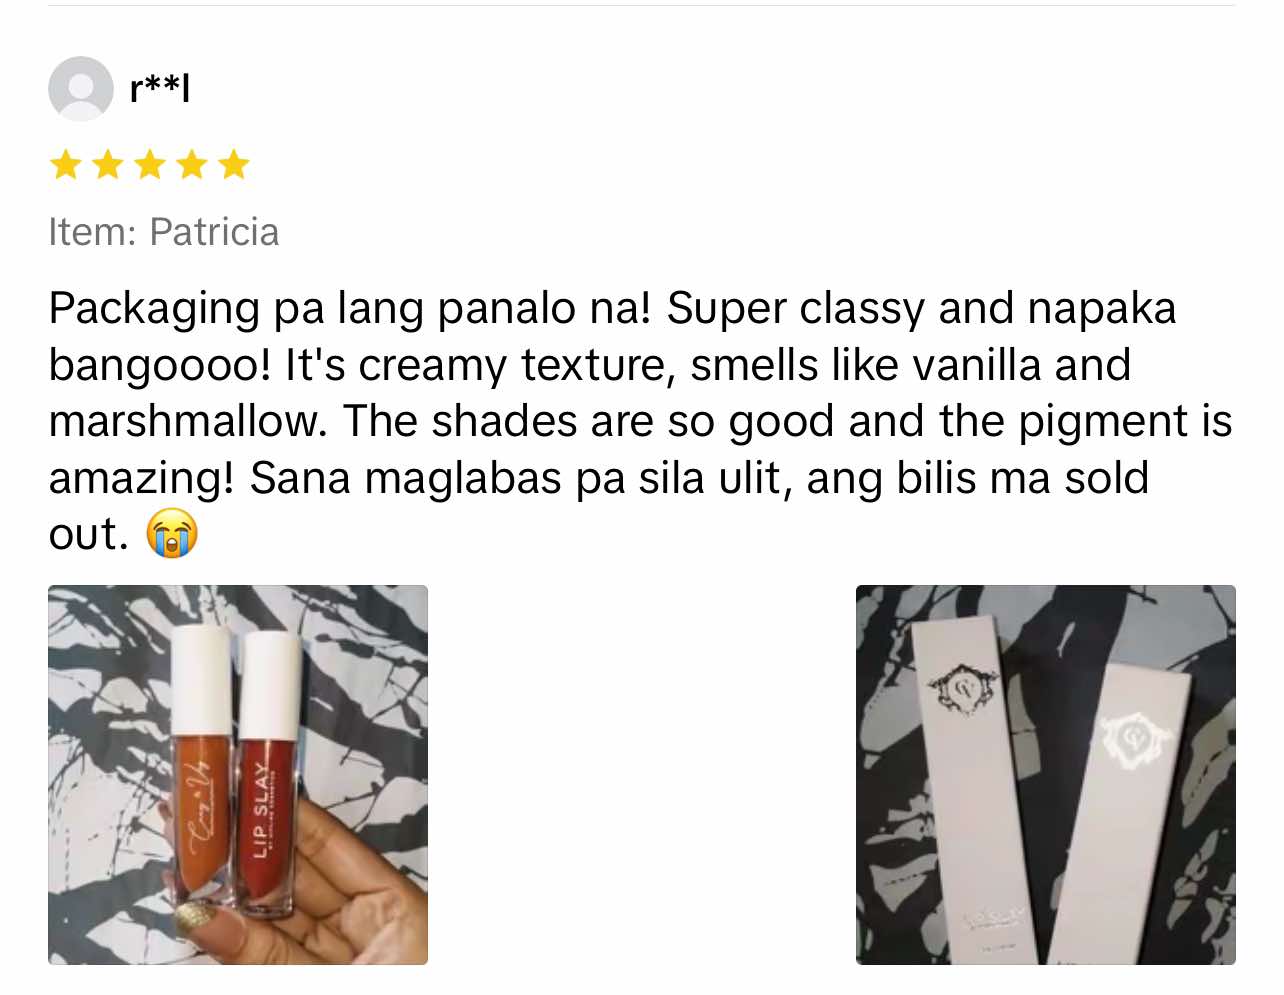Open the gray default profile avatar

(x=81, y=89)
